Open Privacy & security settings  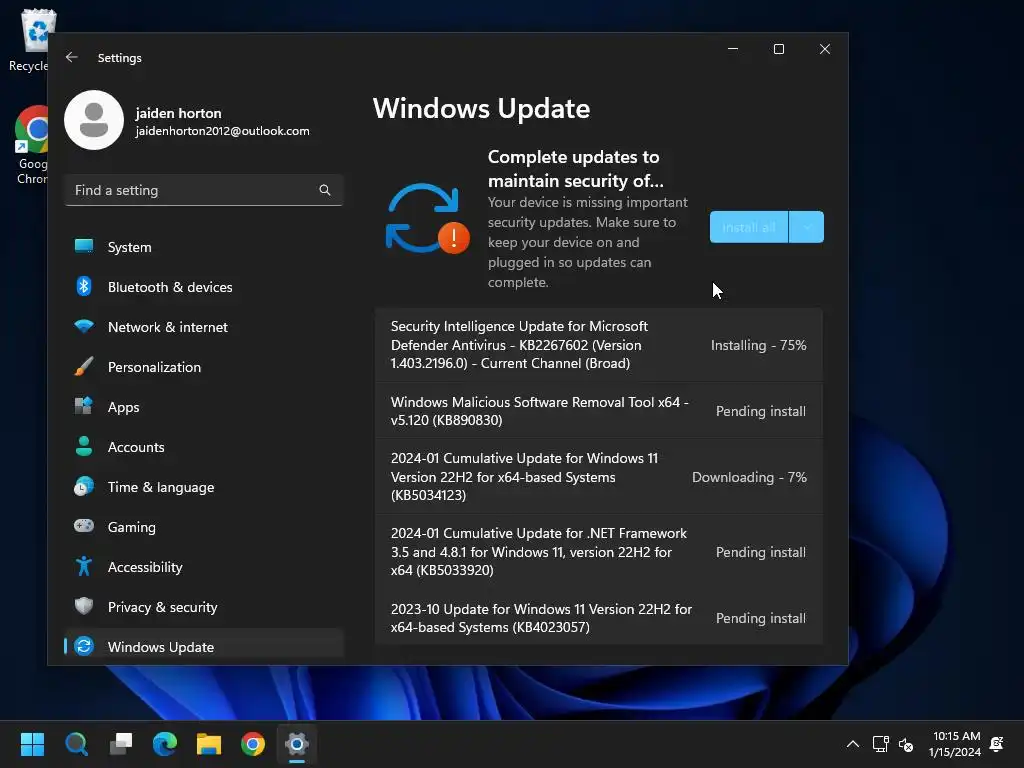204,607
